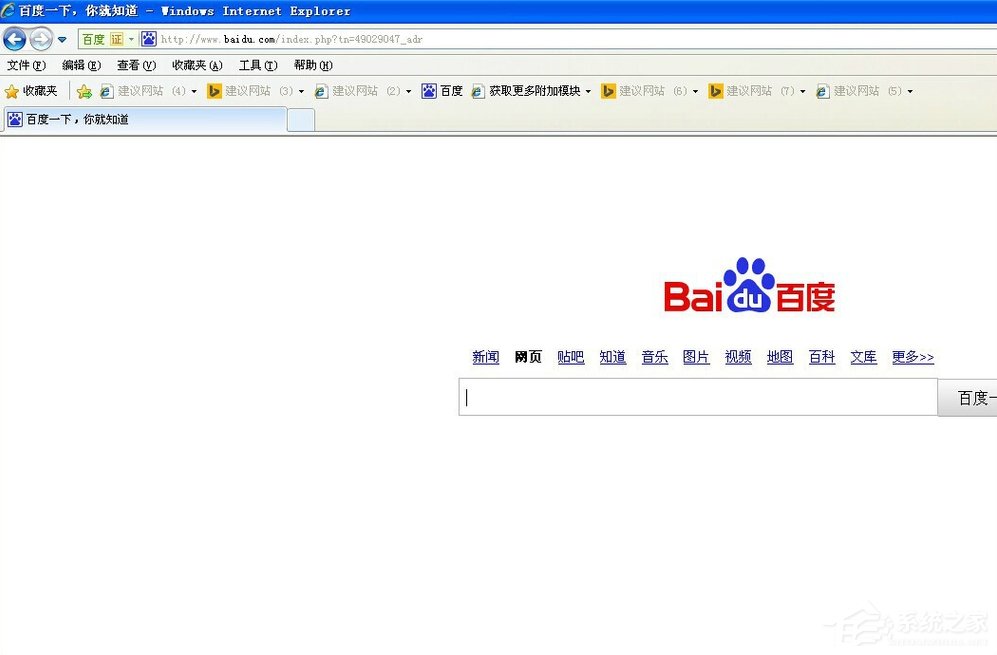Viewport: 997px width, 655px height.
Task: Open the 更多>> link
Action: point(912,357)
